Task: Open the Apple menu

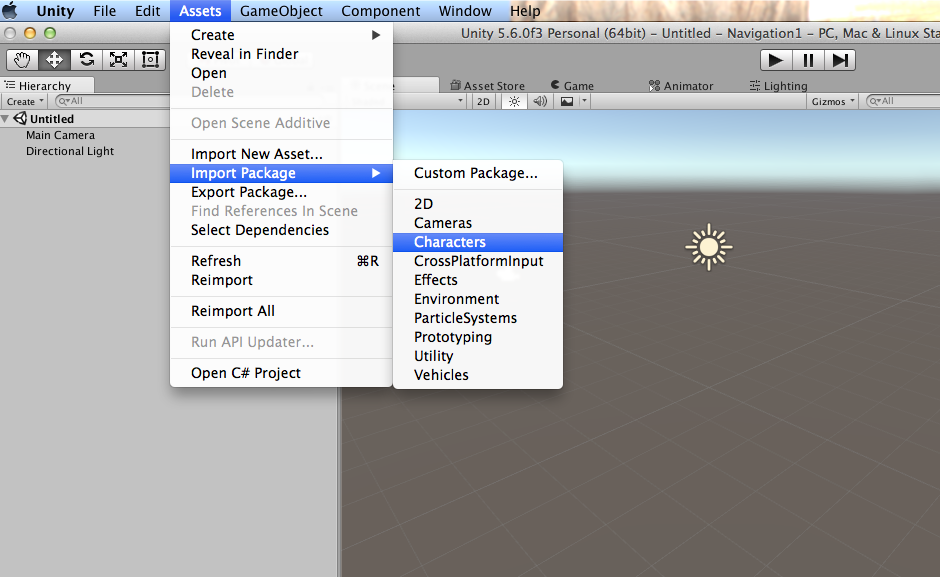Action: 10,11
